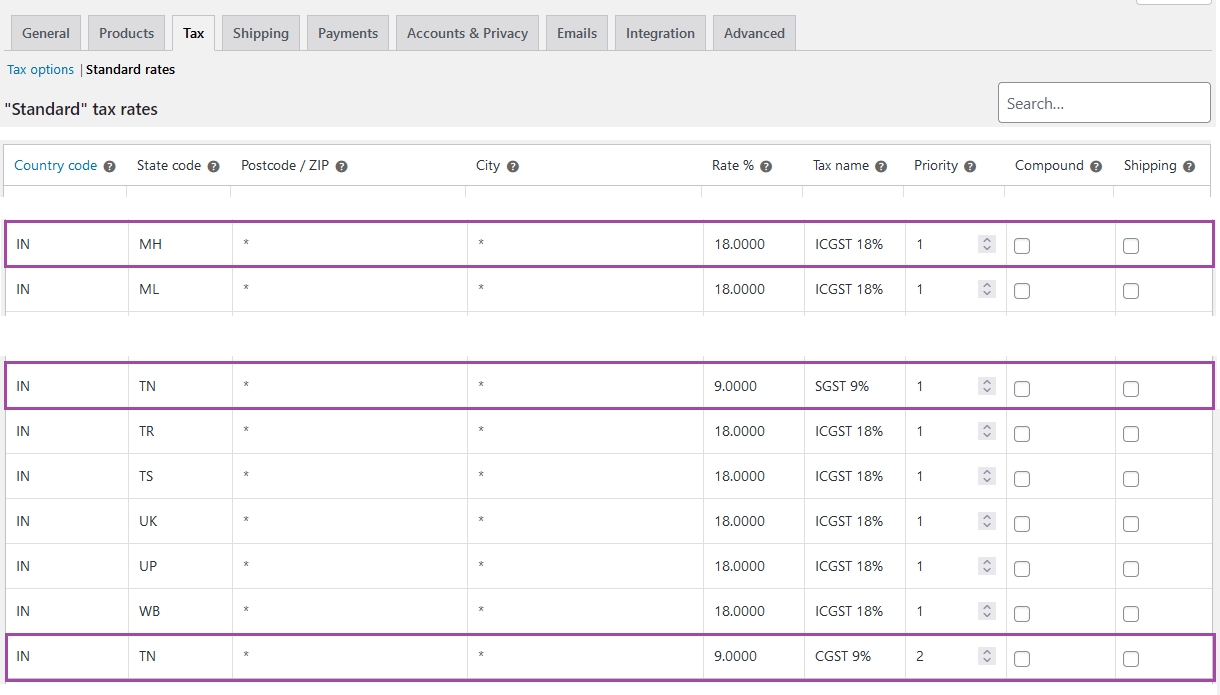Tick Shipping checkbox for SGST 9% row
The image size is (1220, 695).
[x=1131, y=388]
